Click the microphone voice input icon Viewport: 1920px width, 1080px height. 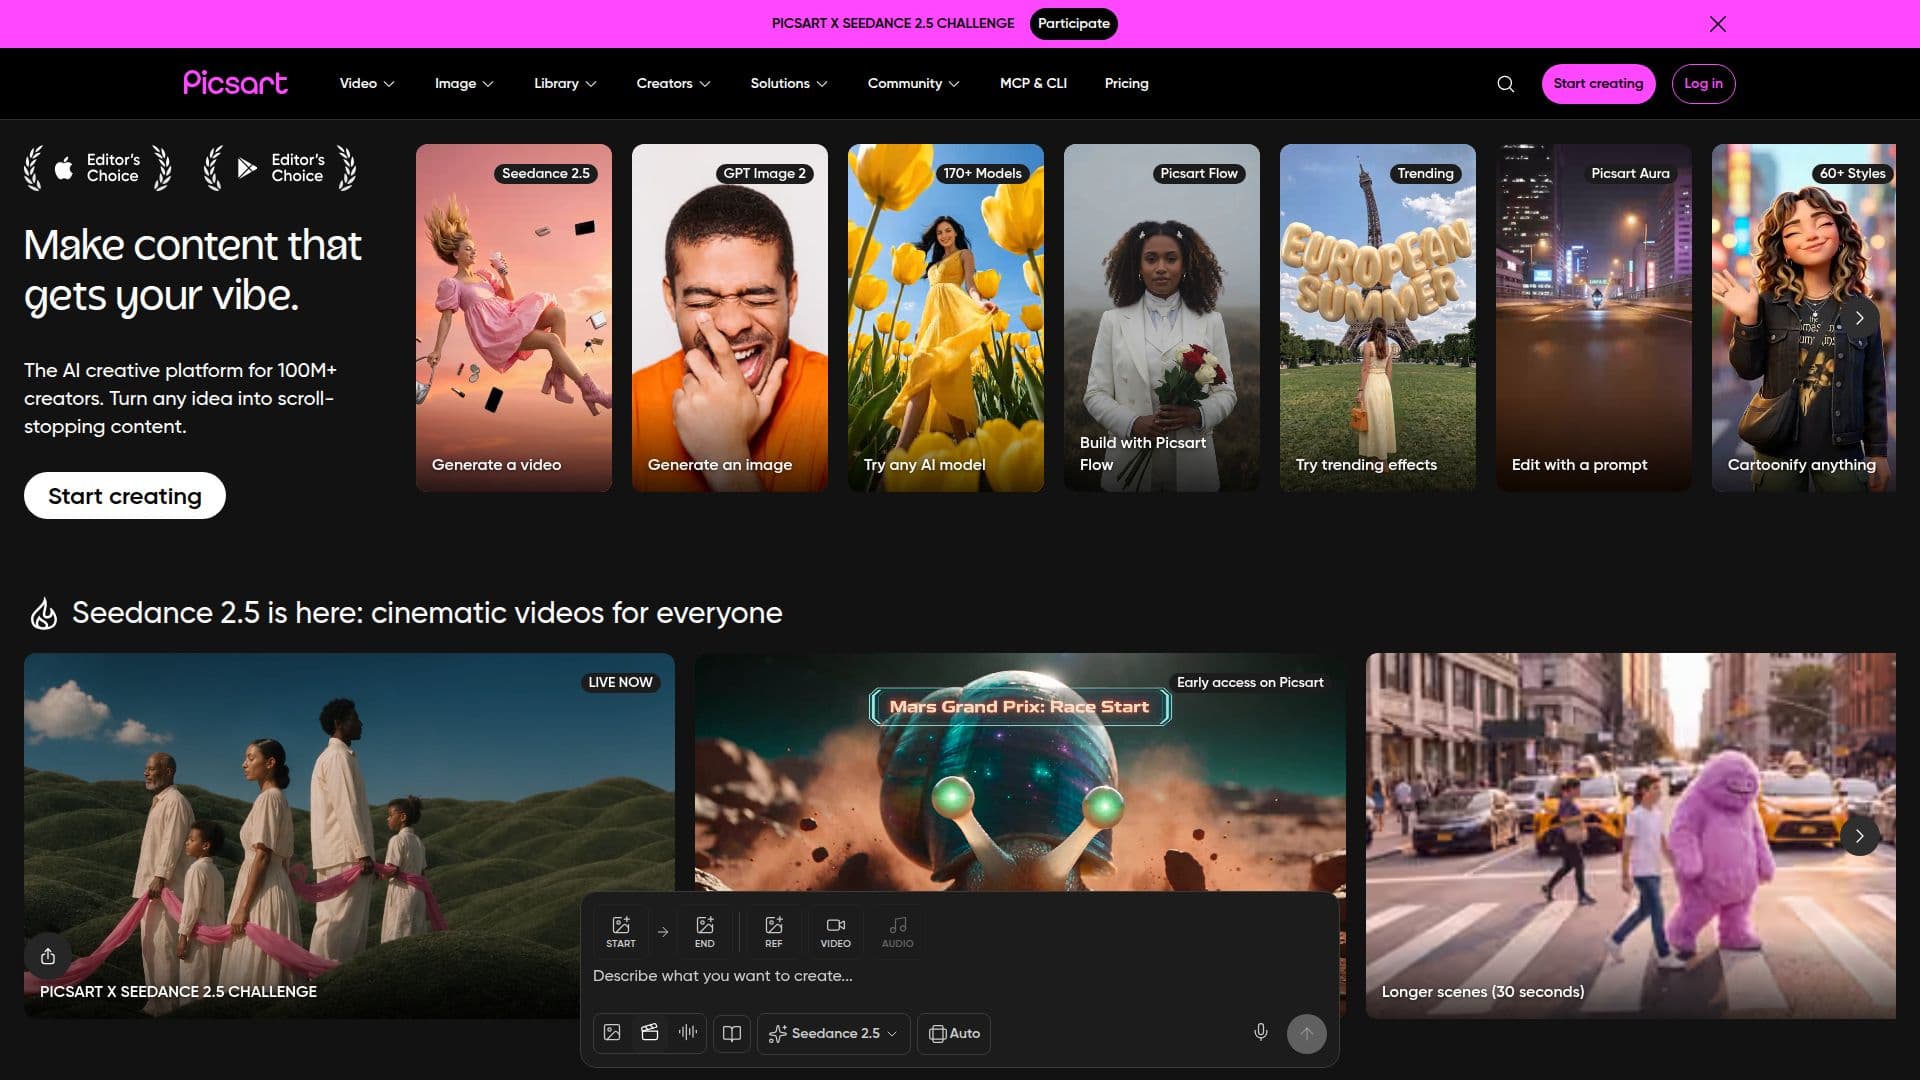coord(1260,1033)
